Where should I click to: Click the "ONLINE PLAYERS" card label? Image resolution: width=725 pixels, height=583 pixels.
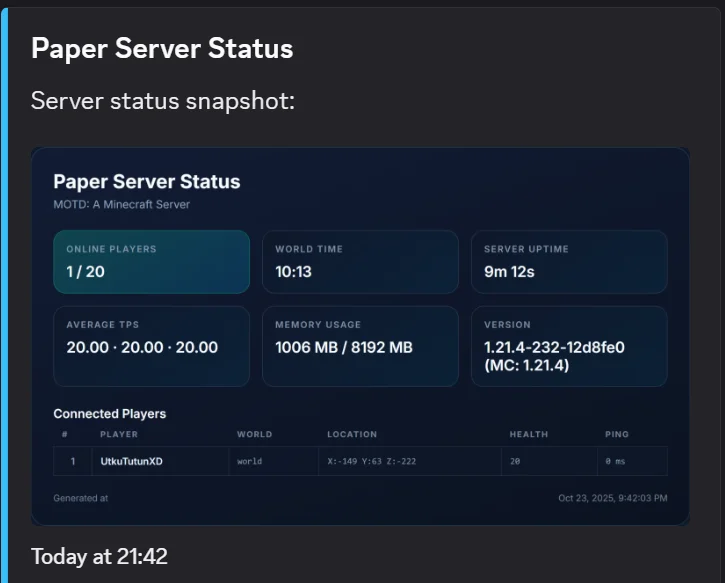[111, 249]
